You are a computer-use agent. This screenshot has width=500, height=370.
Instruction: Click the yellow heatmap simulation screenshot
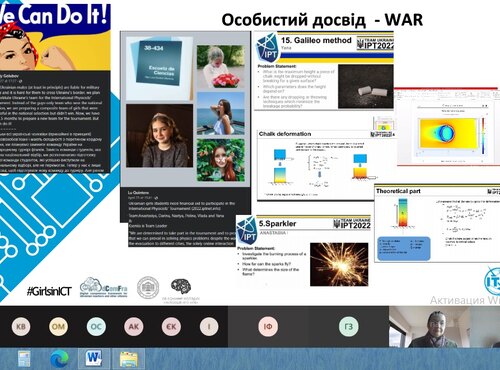[x=448, y=133]
